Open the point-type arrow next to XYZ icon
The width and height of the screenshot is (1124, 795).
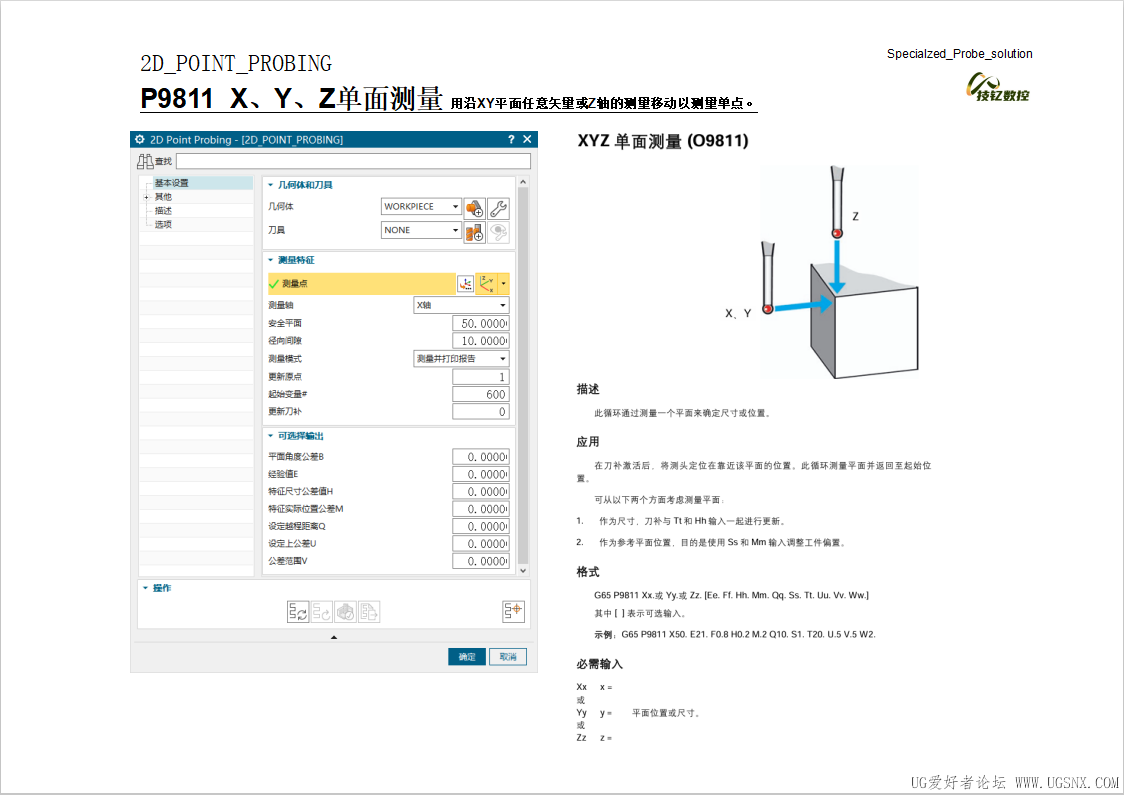pyautogui.click(x=503, y=284)
